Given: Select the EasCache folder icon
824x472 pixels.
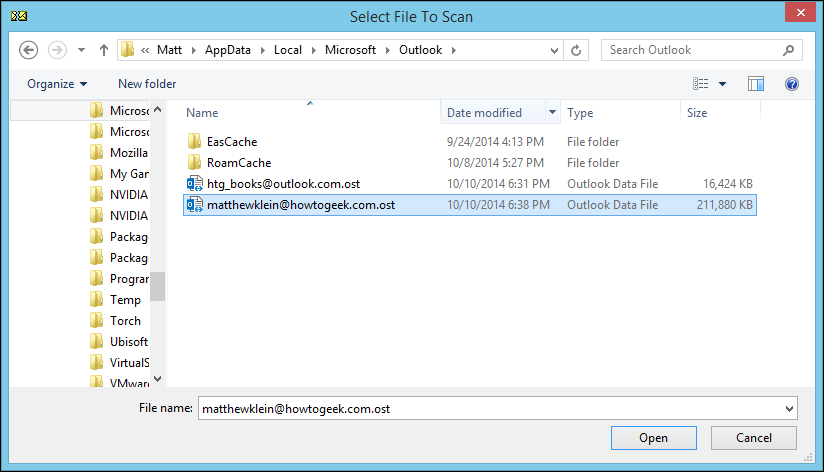Looking at the screenshot, I should 194,141.
